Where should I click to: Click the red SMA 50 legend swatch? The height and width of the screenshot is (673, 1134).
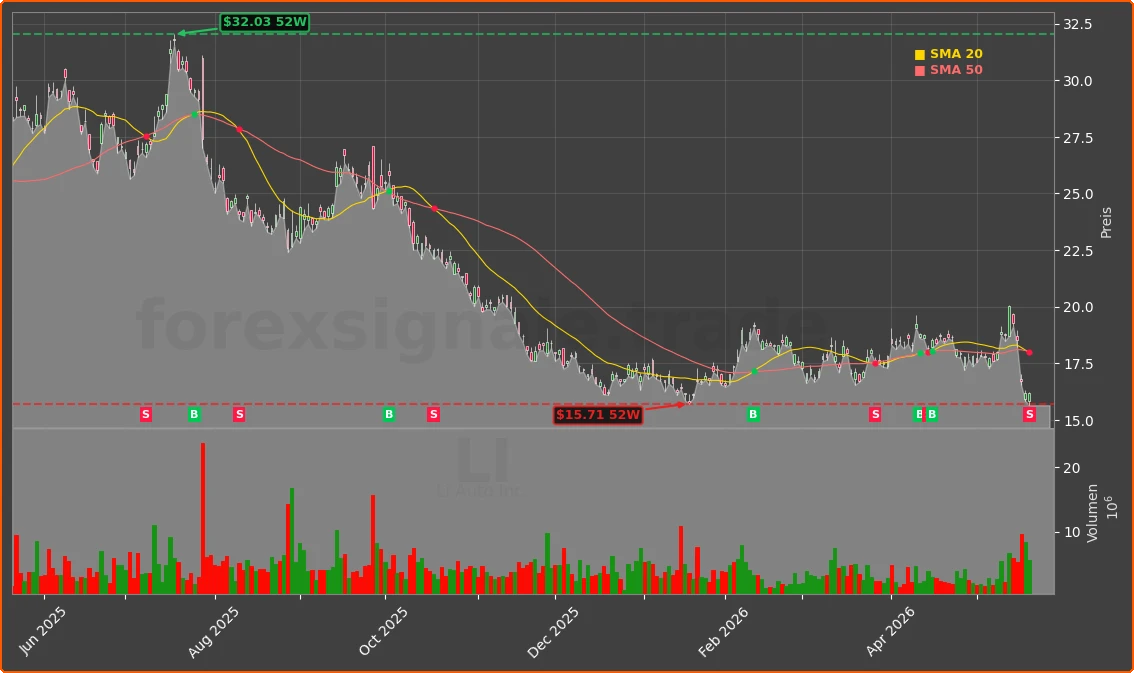tap(920, 71)
